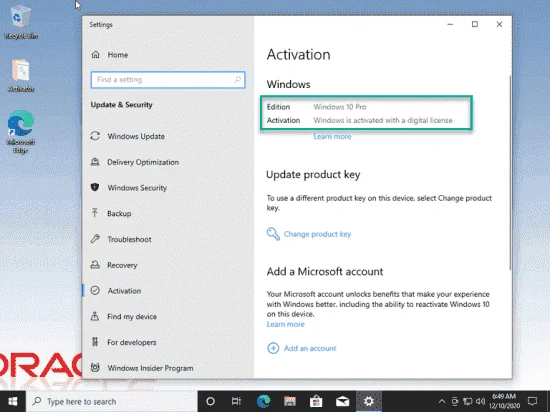Open the Windows Start menu

[x=13, y=401]
